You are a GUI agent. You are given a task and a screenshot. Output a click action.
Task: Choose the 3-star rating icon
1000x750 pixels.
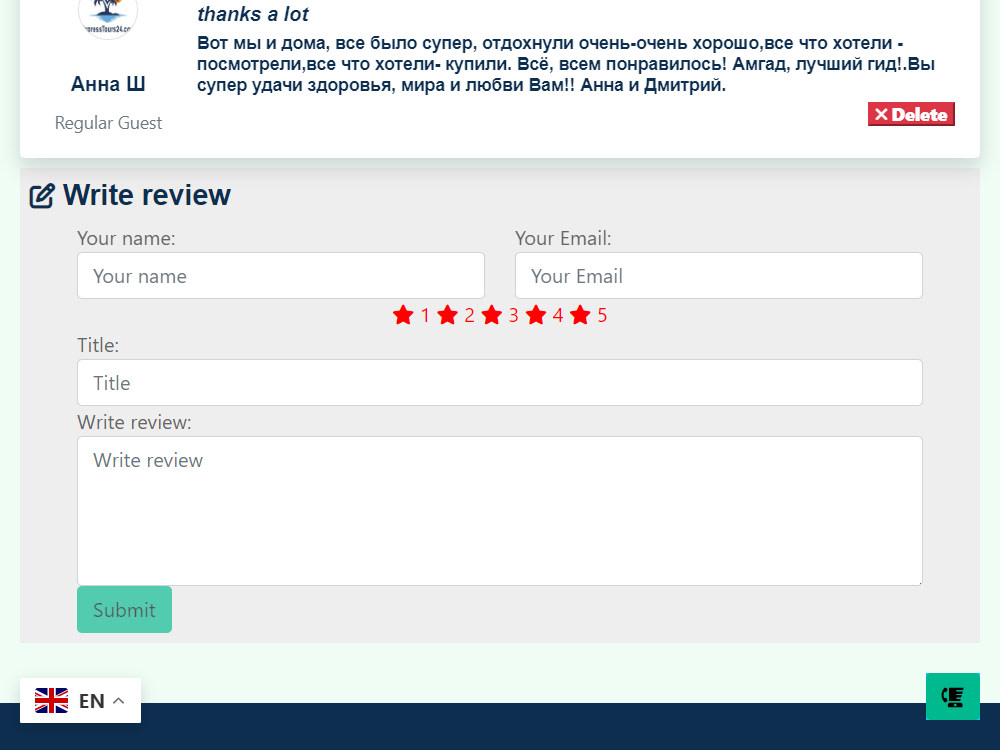click(x=492, y=315)
